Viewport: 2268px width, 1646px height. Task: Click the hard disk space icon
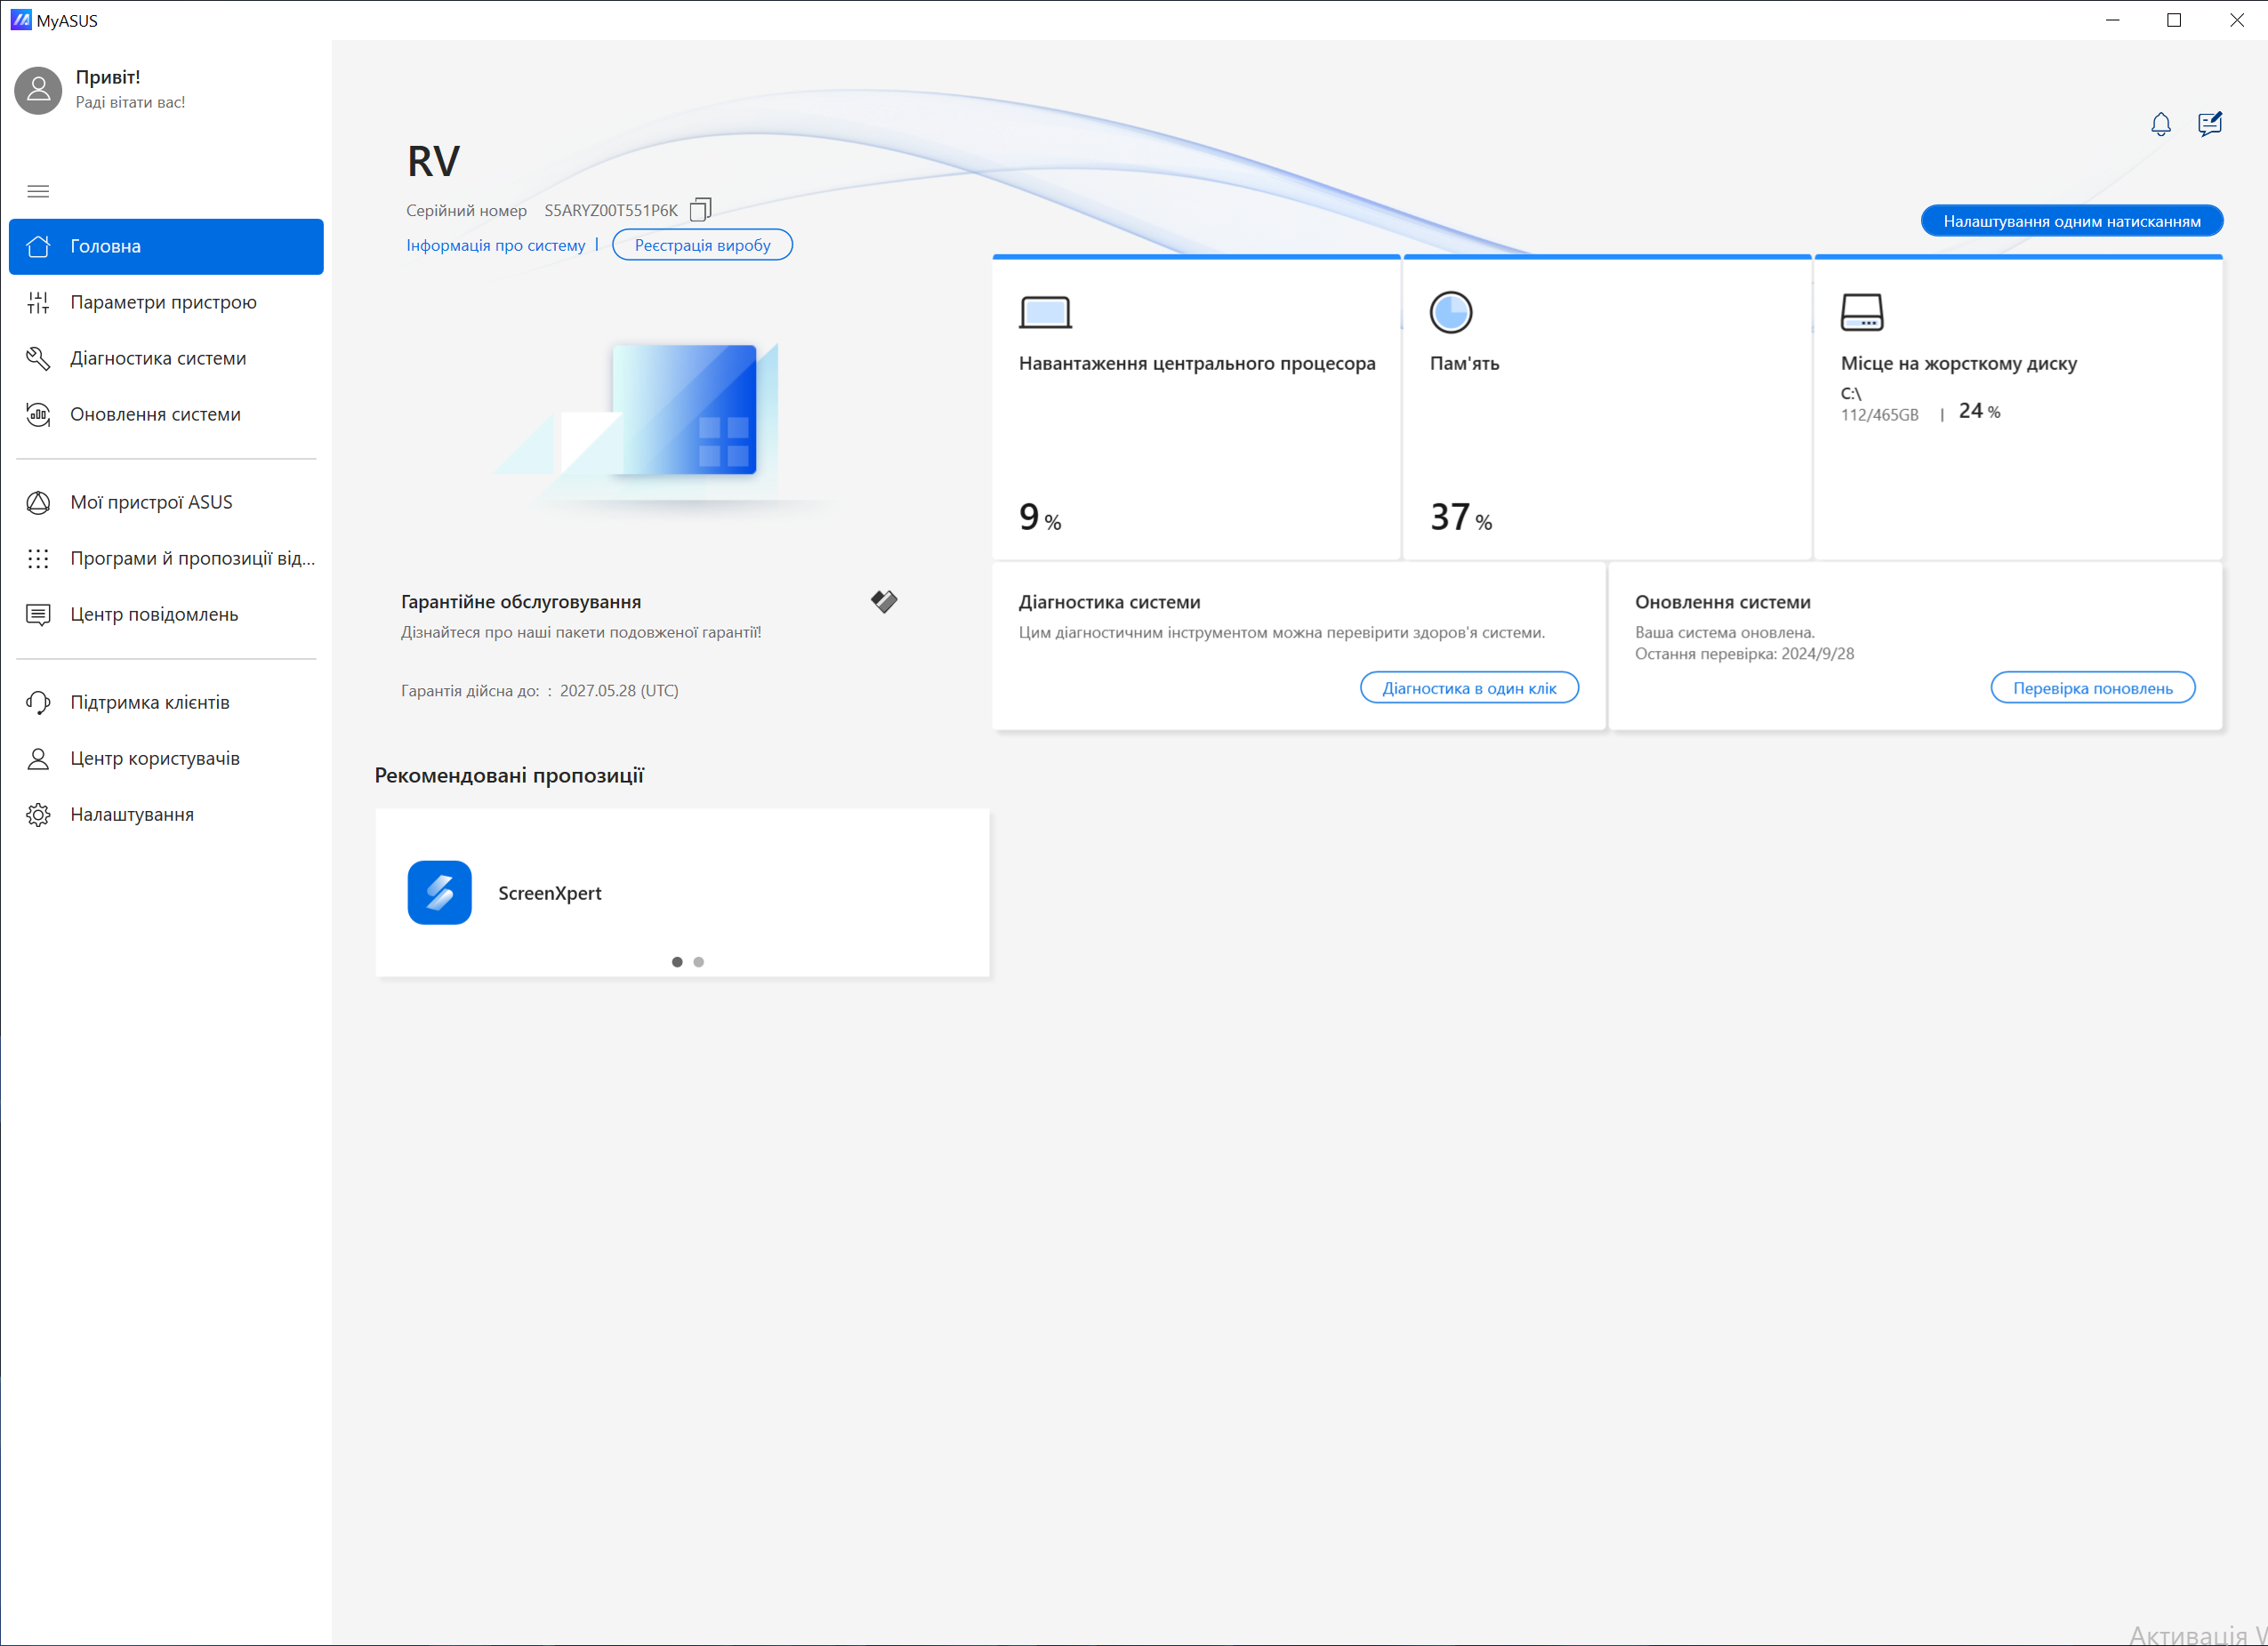point(1861,312)
